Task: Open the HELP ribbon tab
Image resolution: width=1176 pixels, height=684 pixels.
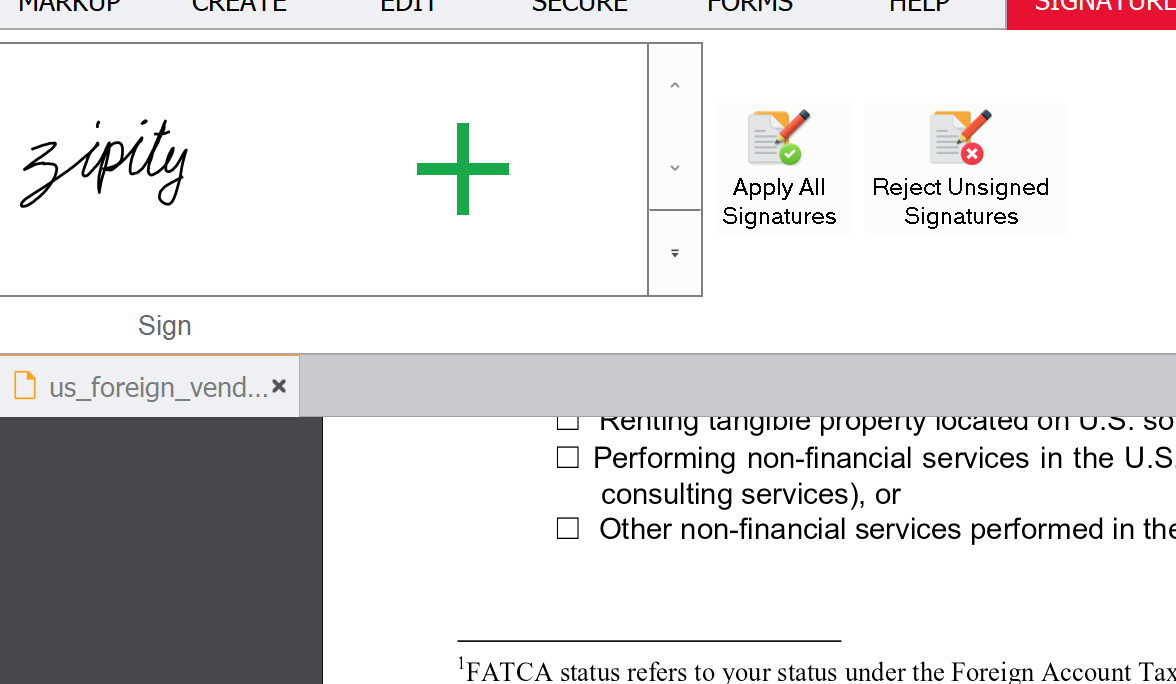Action: tap(919, 6)
